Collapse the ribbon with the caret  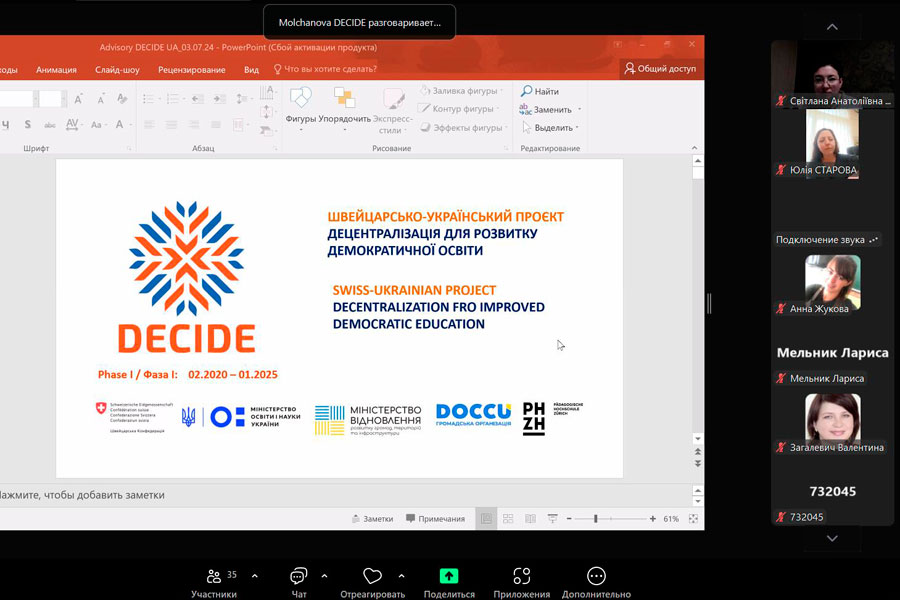click(x=695, y=148)
